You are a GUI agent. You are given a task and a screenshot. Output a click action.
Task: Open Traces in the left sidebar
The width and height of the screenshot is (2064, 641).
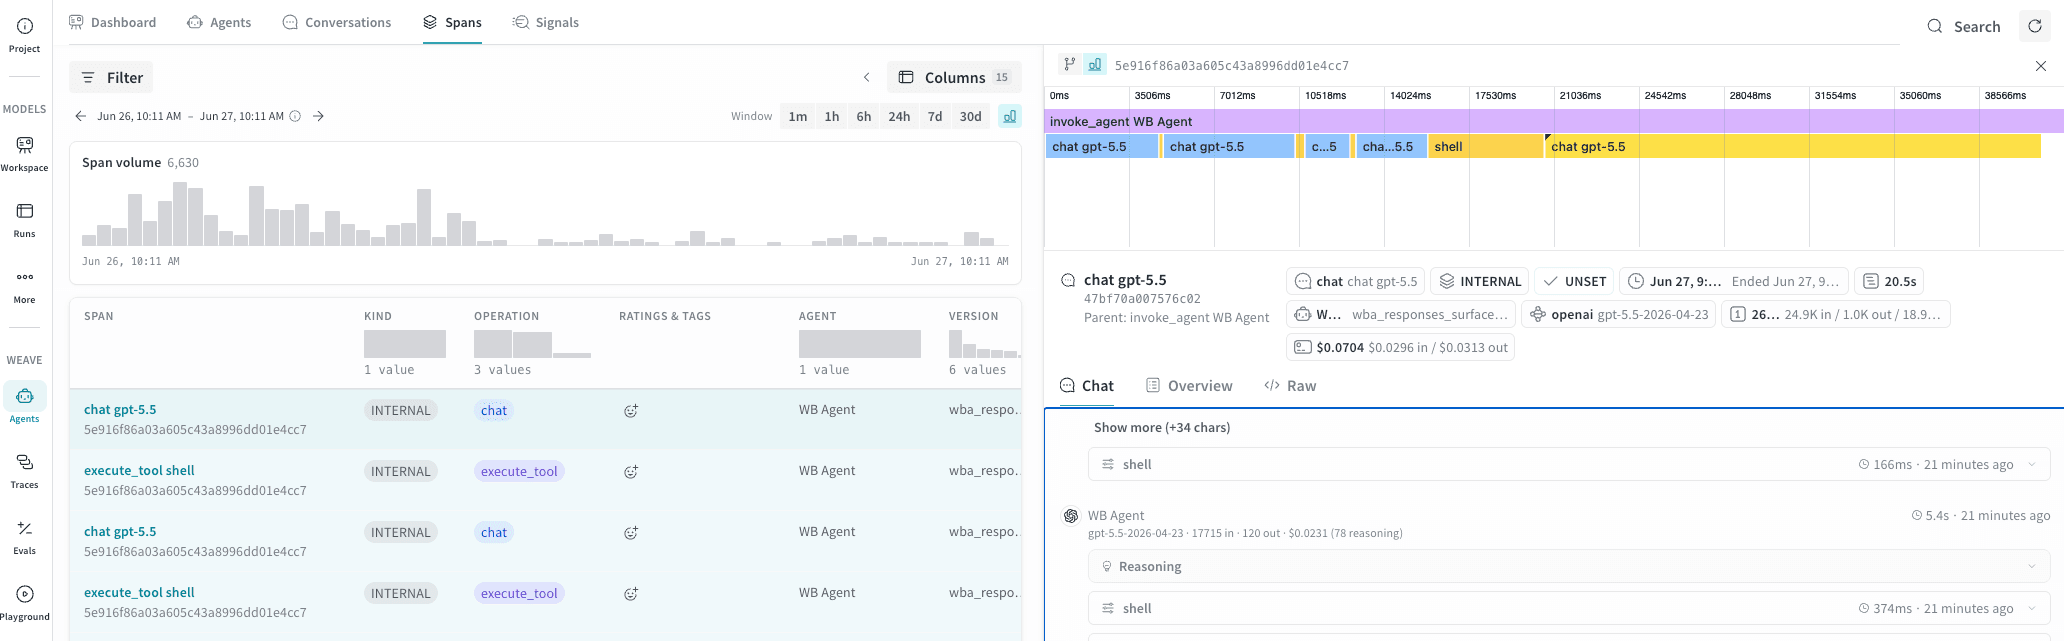pyautogui.click(x=25, y=470)
